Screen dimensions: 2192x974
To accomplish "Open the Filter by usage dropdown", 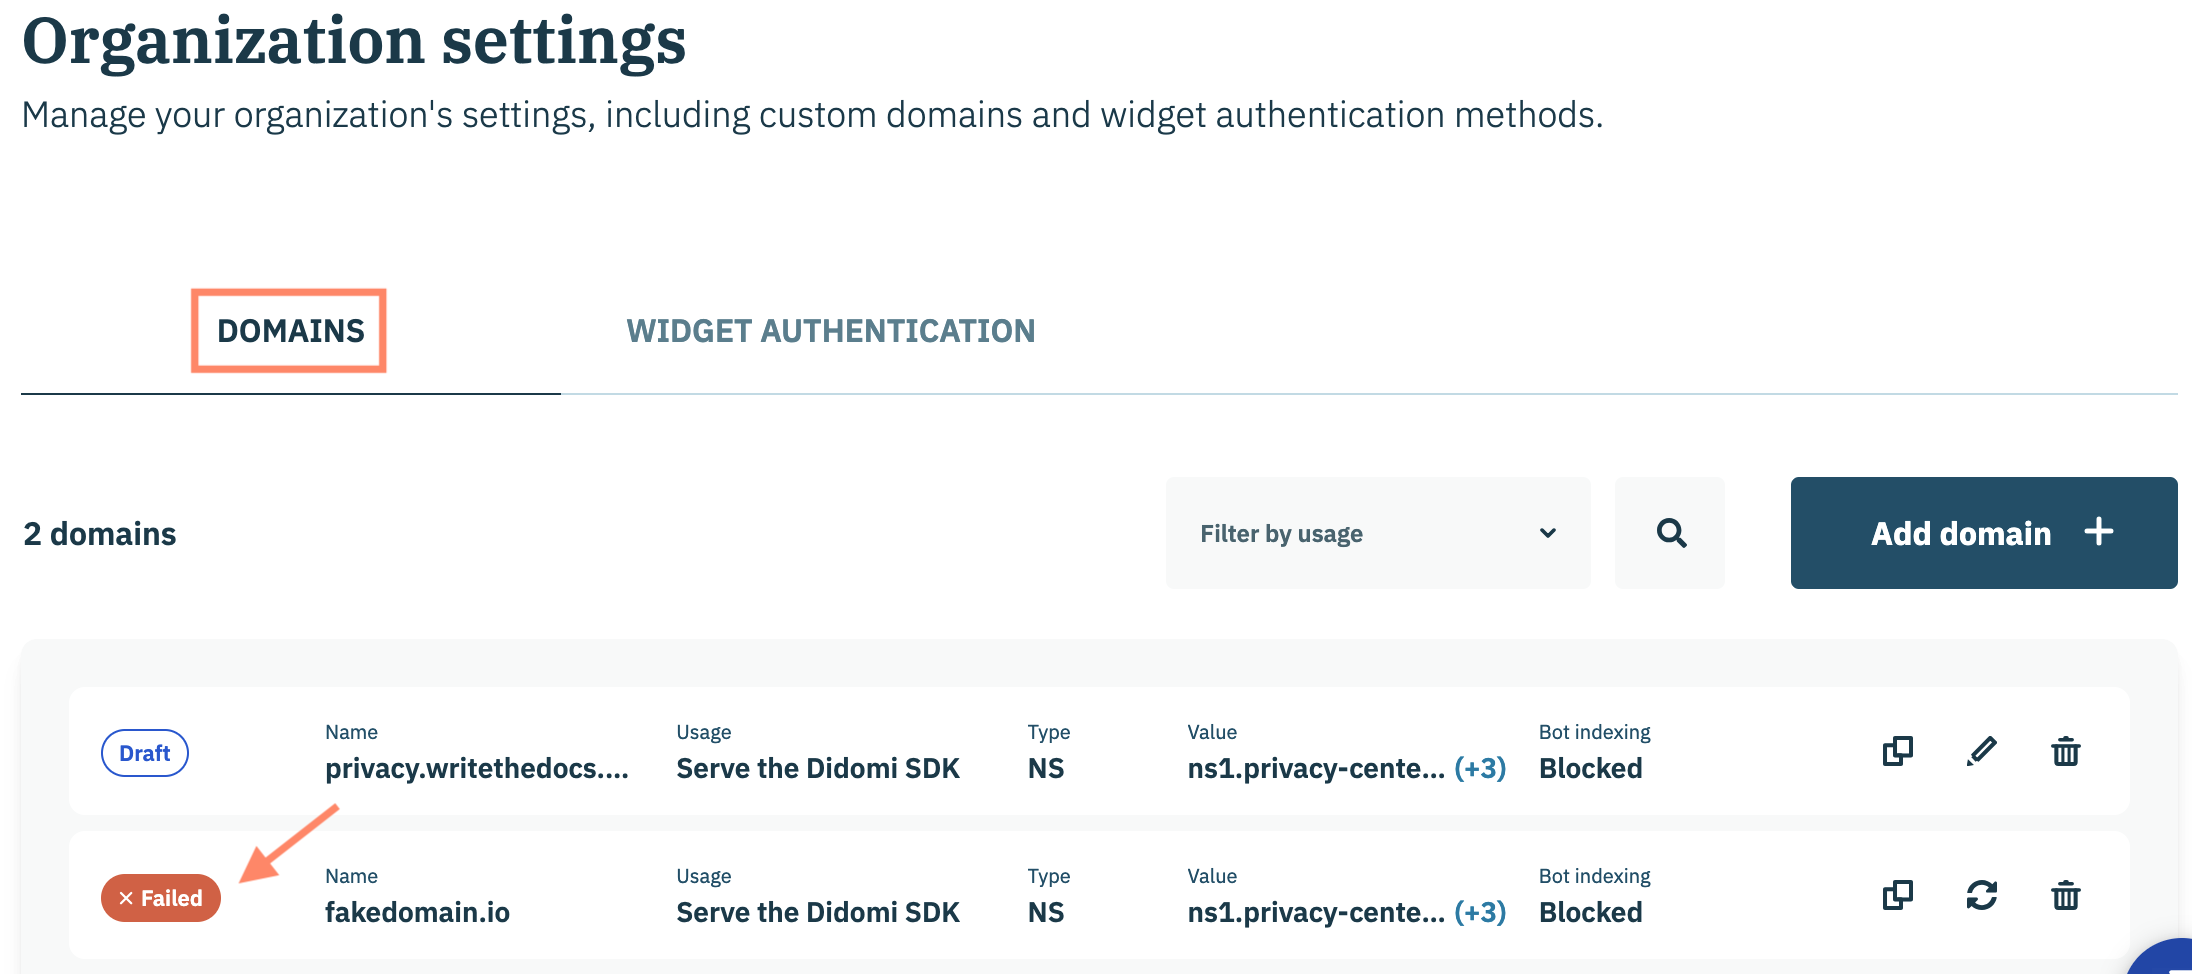I will (1377, 533).
